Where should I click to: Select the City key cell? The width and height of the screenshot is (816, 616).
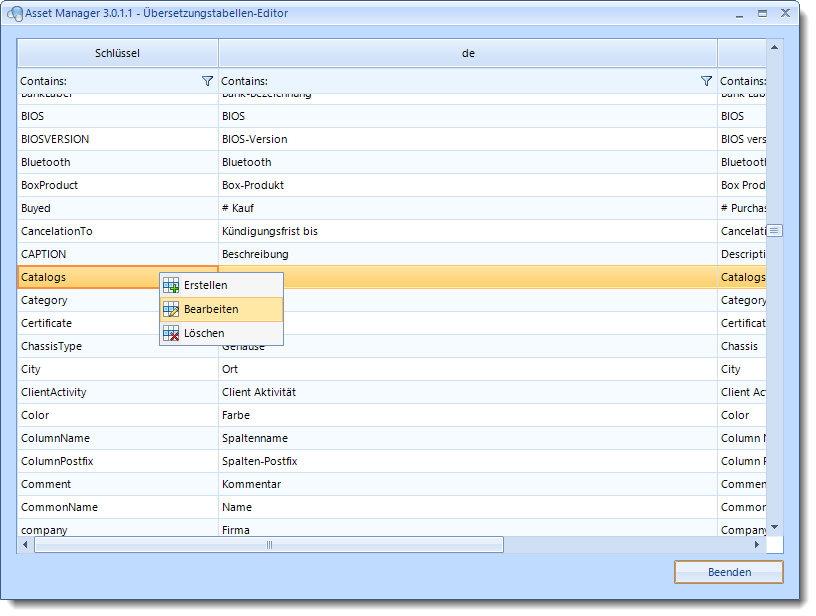click(x=118, y=369)
